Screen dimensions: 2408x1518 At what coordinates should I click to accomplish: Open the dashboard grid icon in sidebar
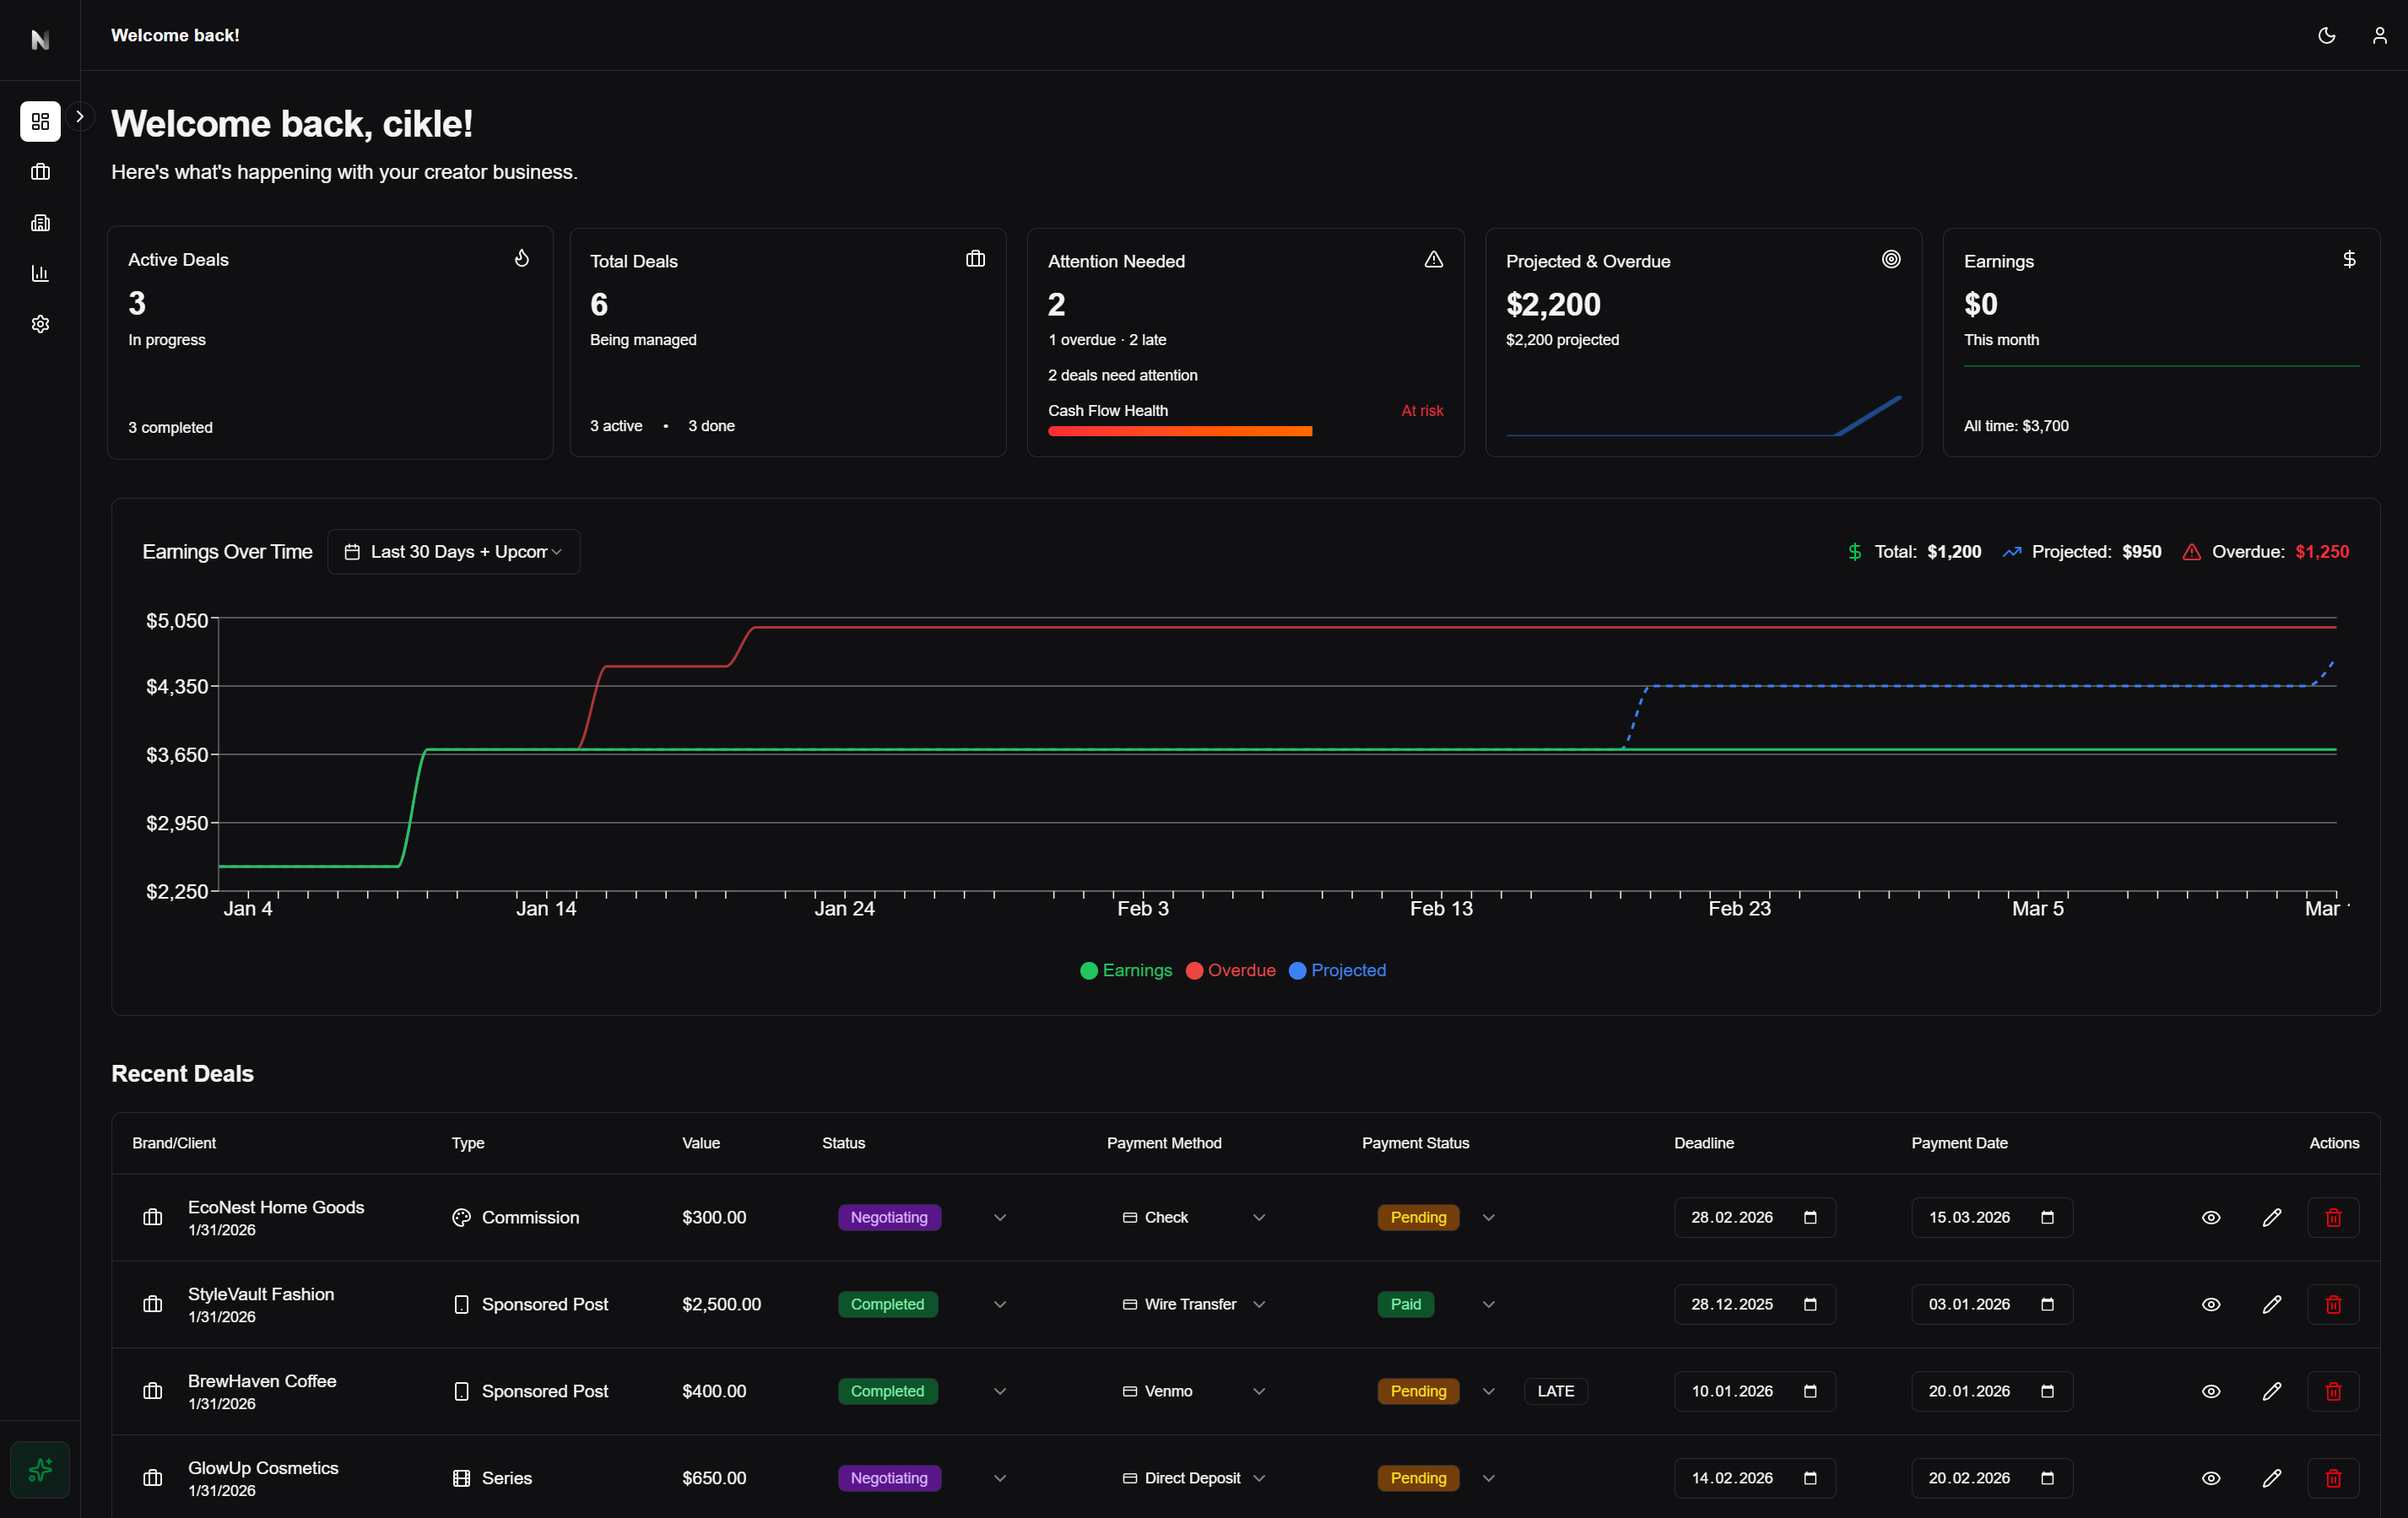click(x=40, y=121)
